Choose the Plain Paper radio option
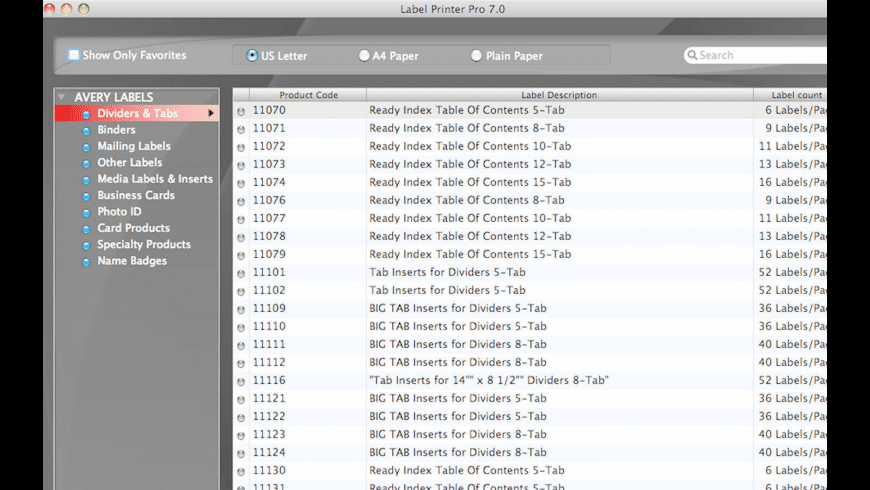The image size is (870, 490). click(476, 56)
